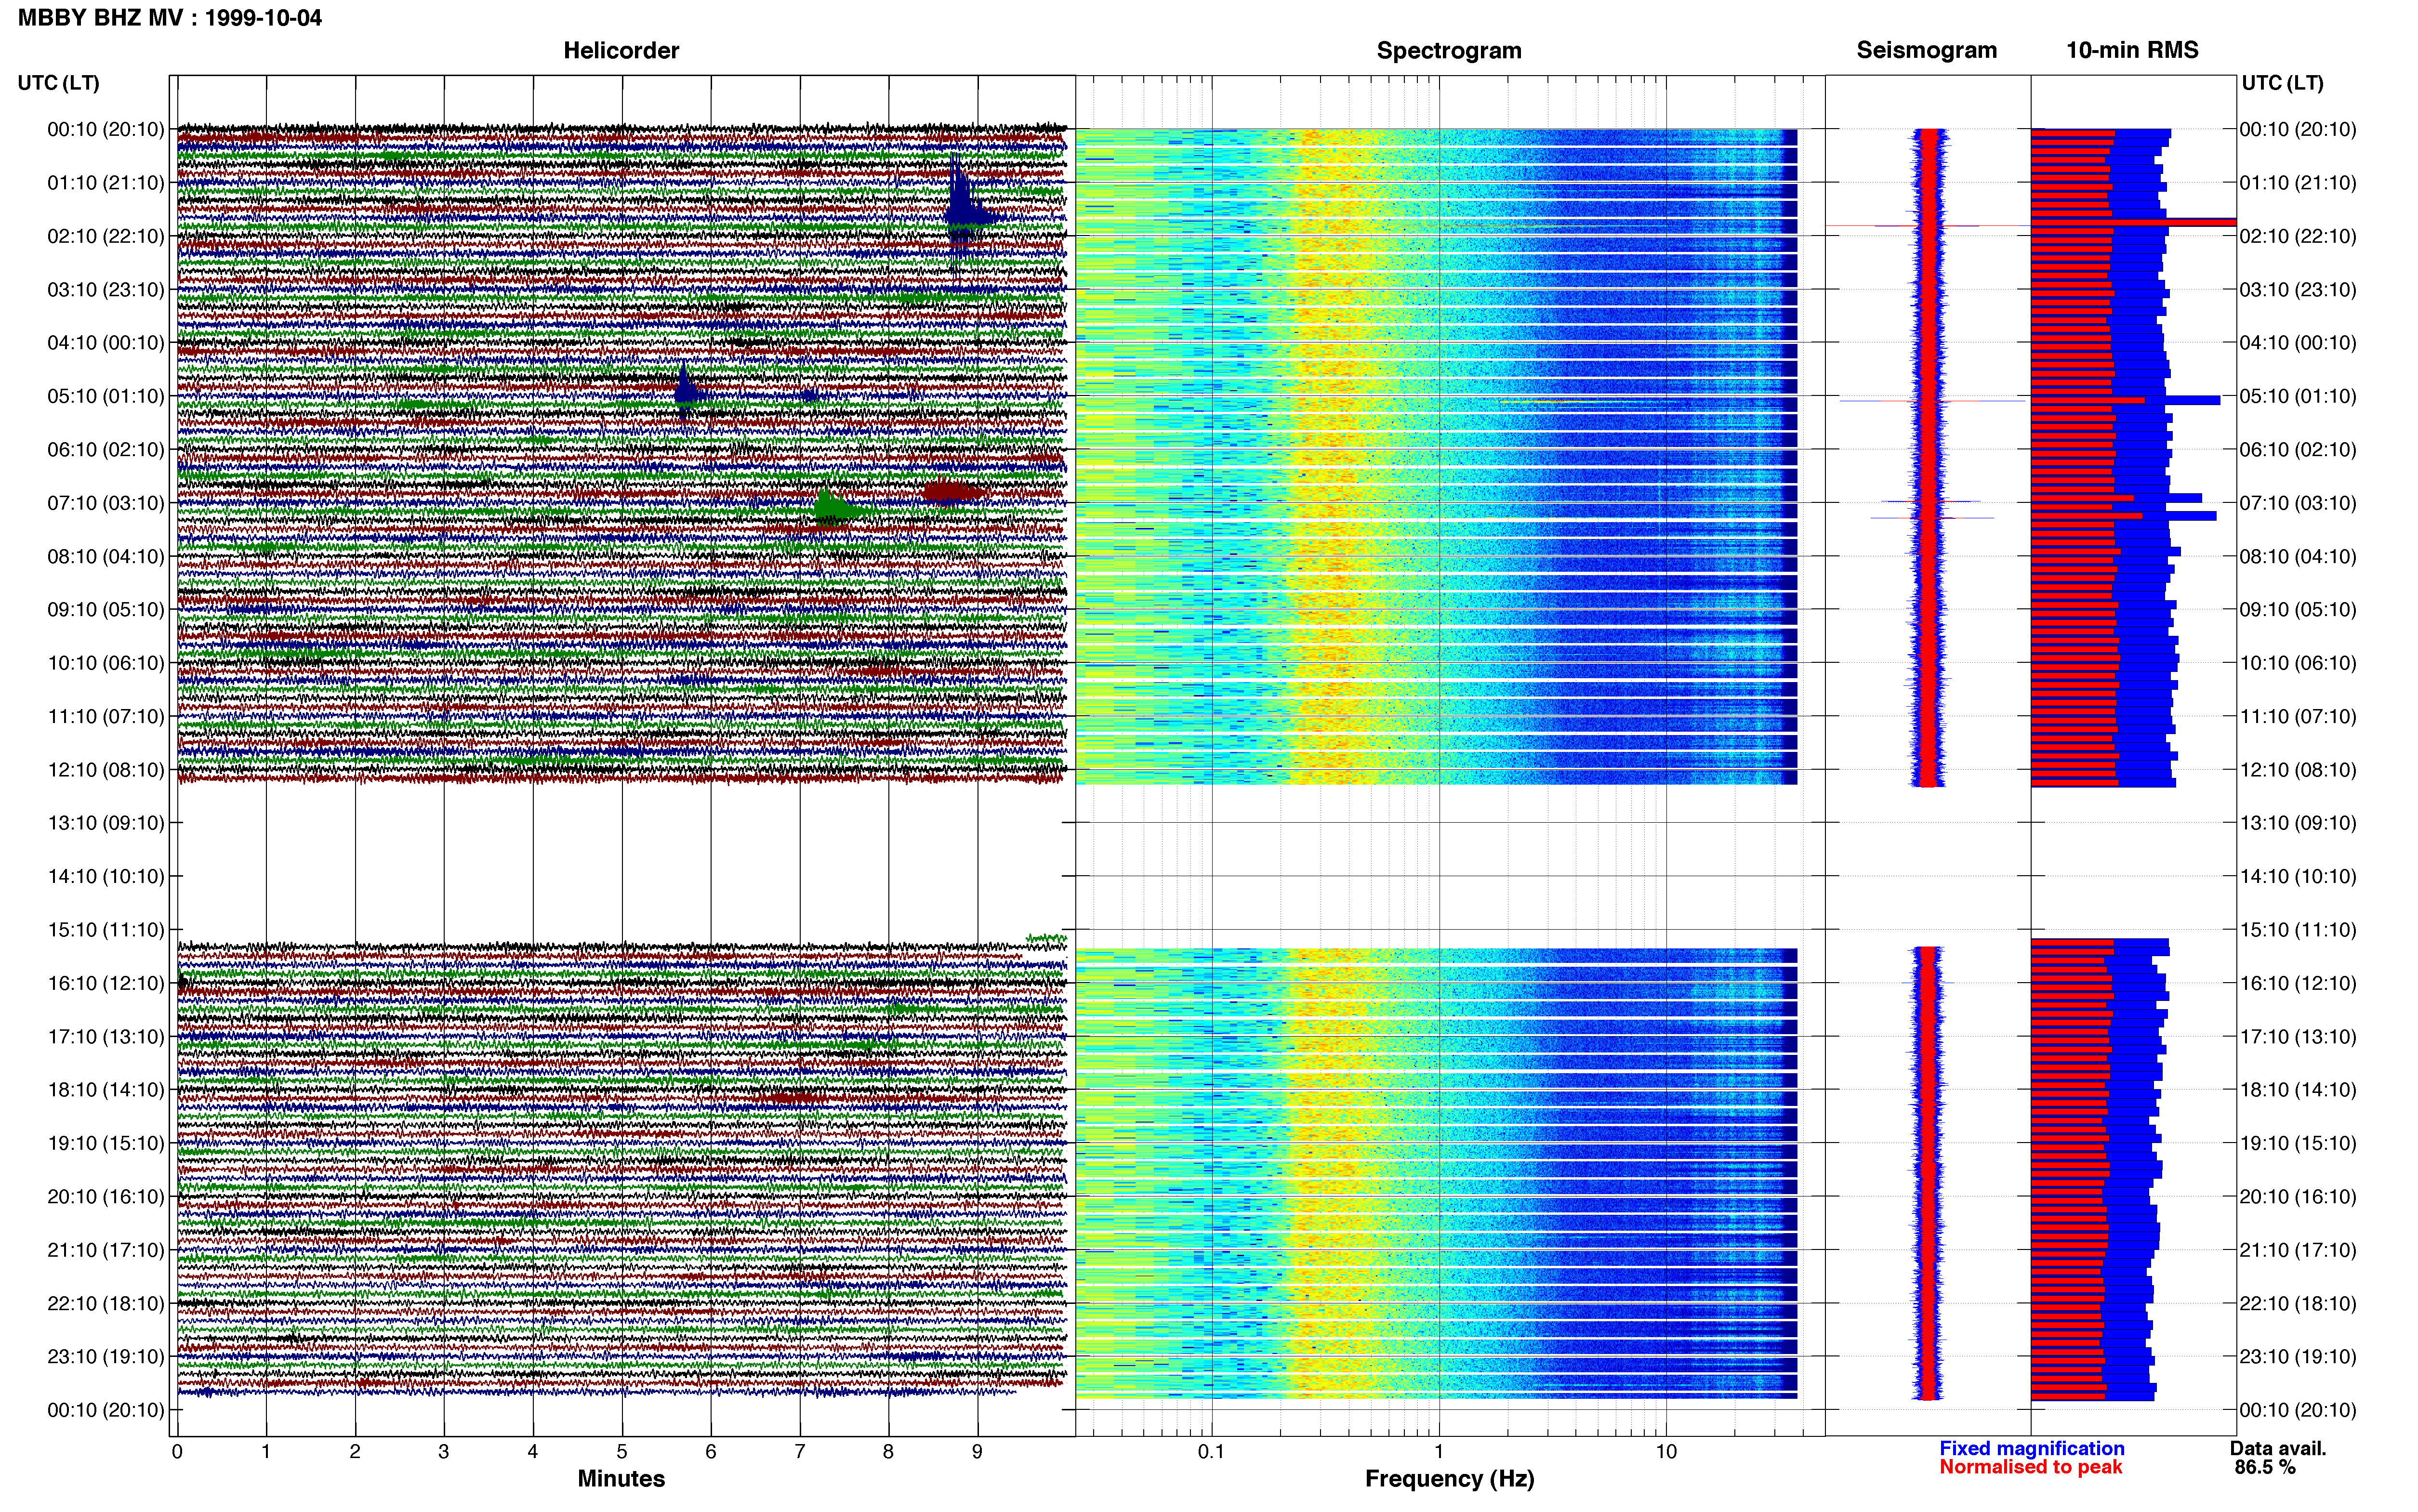The image size is (2418, 1512).
Task: Click the '3' tick on the Minutes axis
Action: point(444,1452)
